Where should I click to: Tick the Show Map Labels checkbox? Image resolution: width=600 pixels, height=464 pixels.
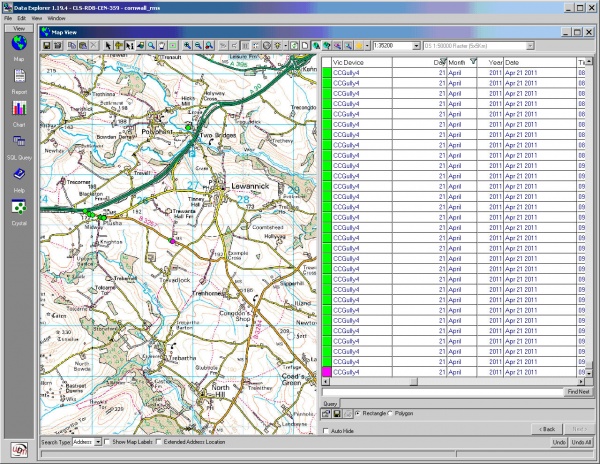click(x=108, y=442)
